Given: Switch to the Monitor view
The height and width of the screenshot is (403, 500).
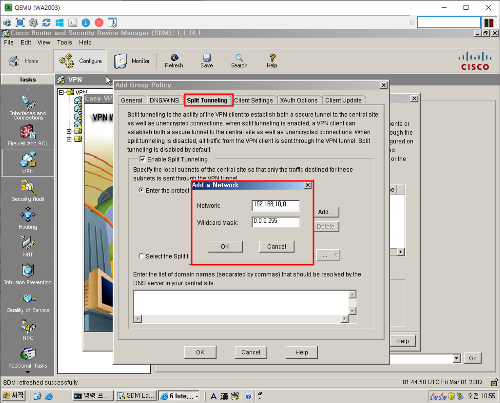Looking at the screenshot, I should point(132,61).
